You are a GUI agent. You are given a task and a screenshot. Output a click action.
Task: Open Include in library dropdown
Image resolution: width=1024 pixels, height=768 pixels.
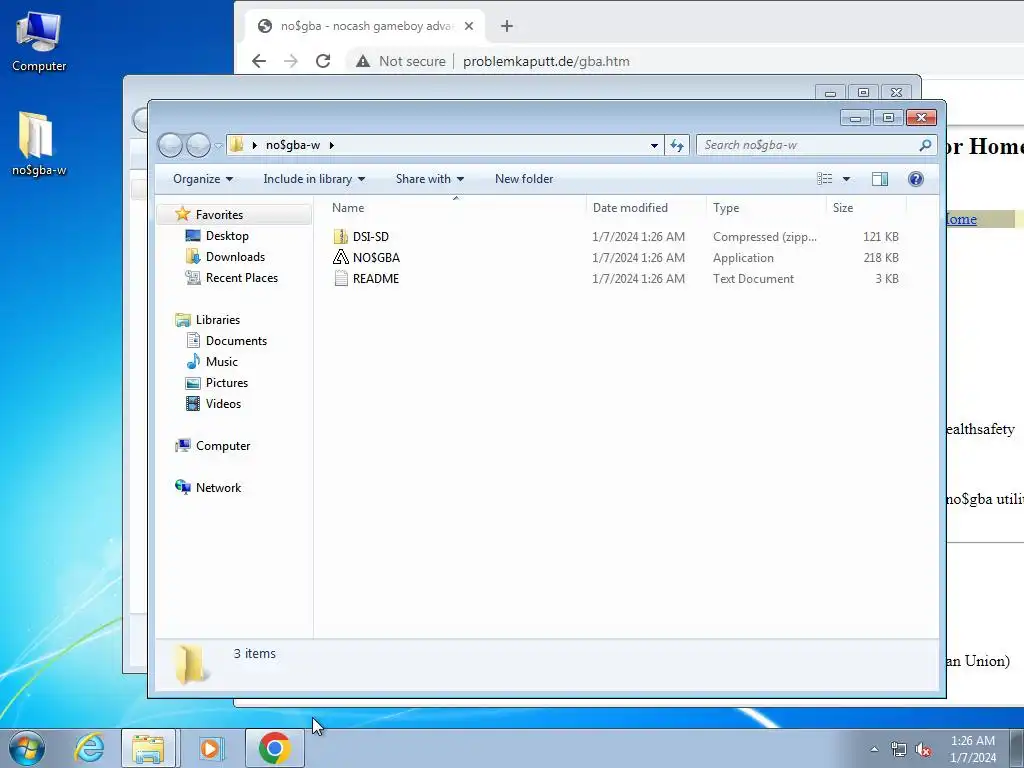coord(314,179)
